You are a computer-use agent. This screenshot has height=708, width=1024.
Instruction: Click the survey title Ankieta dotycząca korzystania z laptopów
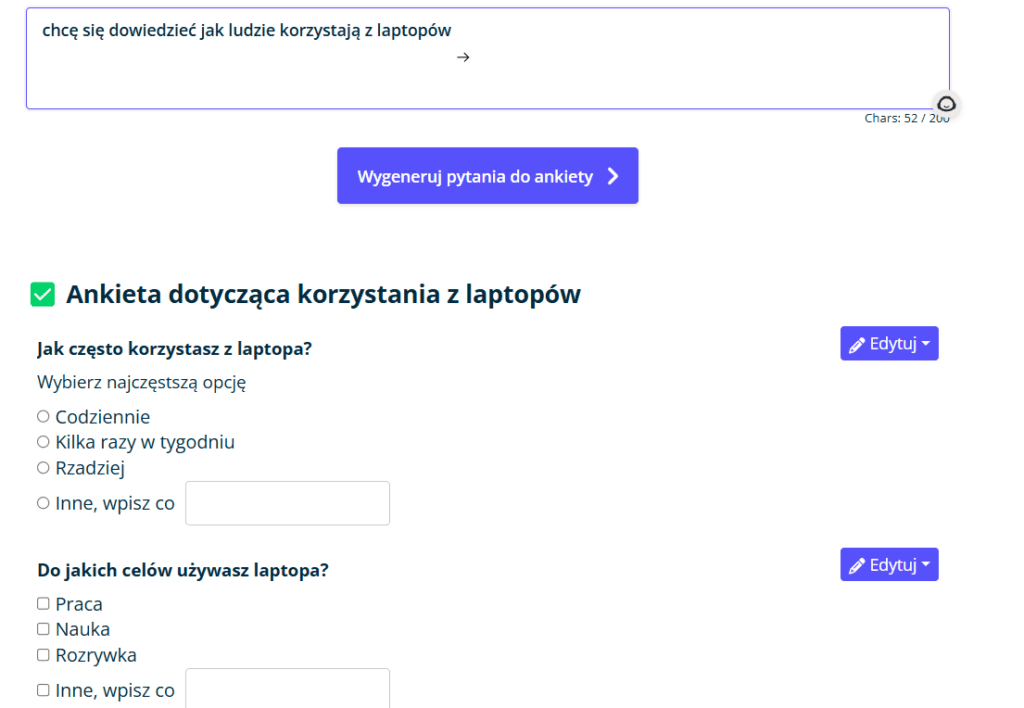[323, 294]
